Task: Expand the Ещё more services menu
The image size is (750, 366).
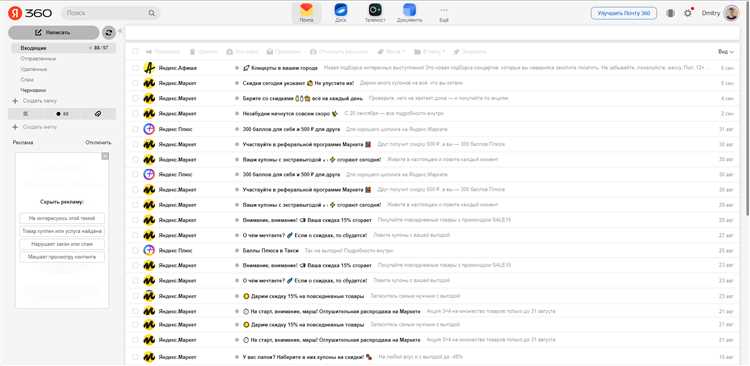Action: [x=444, y=14]
